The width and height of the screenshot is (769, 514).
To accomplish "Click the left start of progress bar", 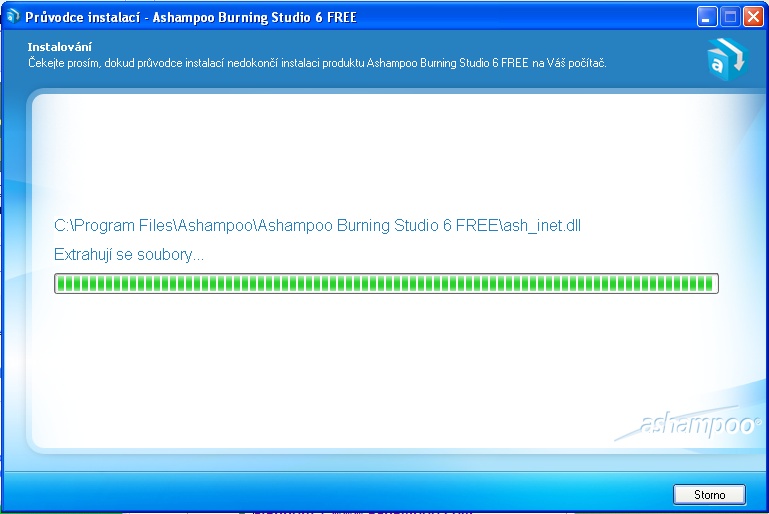I will tap(60, 283).
